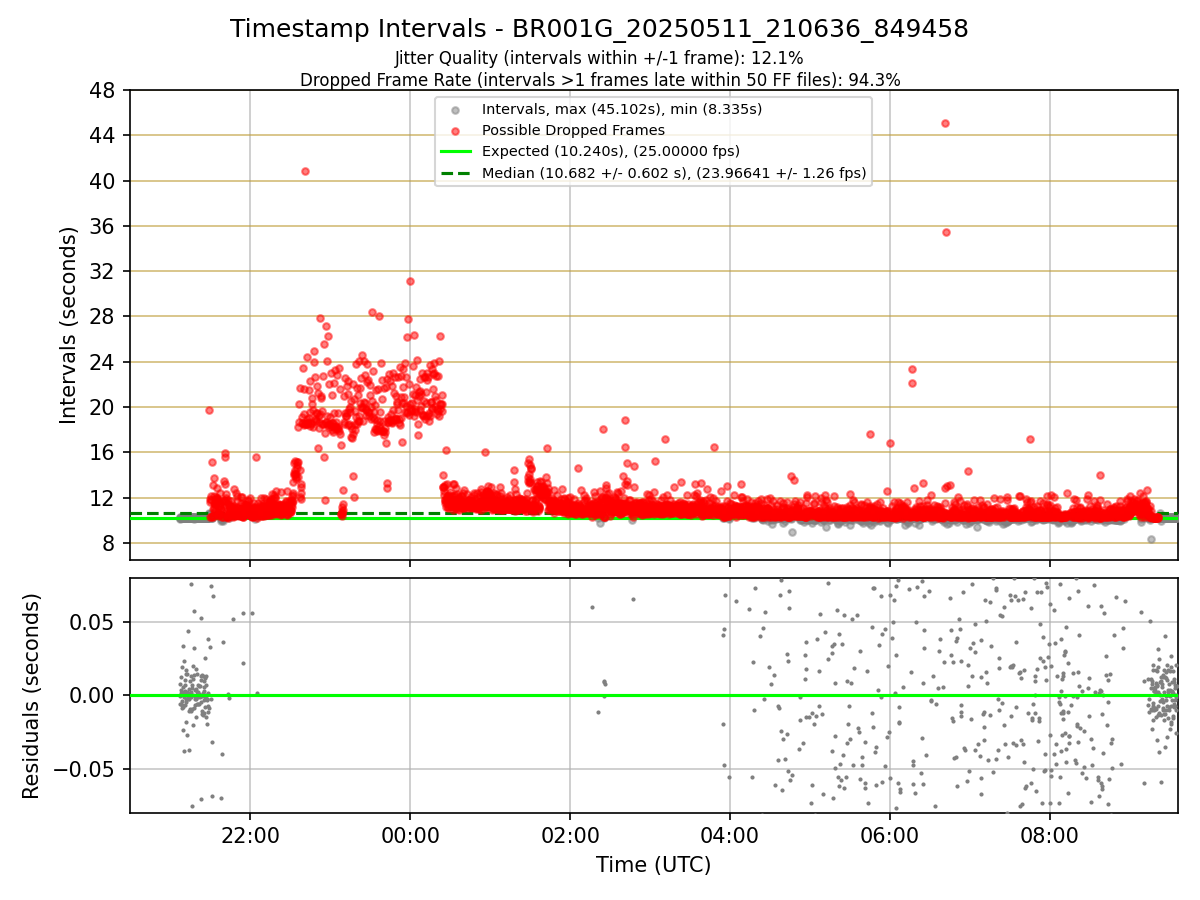The height and width of the screenshot is (900, 1200).
Task: Click the gray marker icon for 'Intervals' in the legend
Action: click(455, 110)
